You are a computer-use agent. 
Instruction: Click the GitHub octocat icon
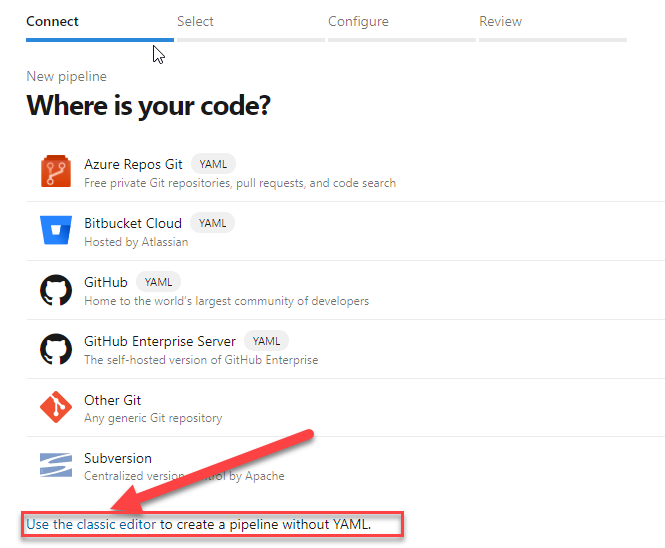(56, 290)
